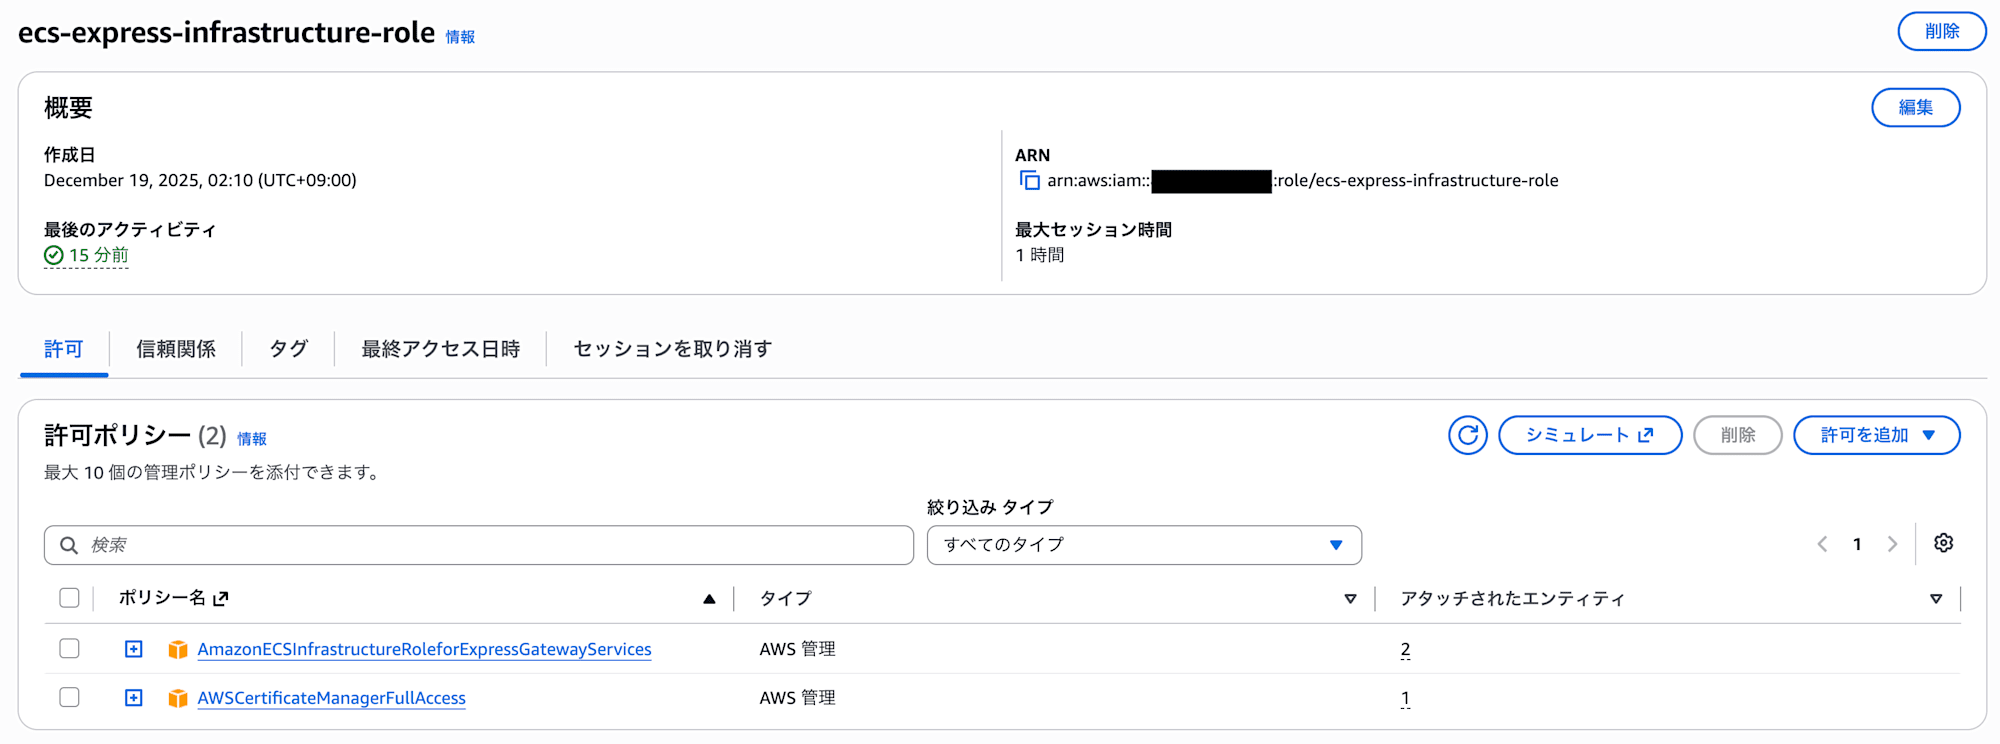This screenshot has height=744, width=2000.
Task: Click the シミュレート button
Action: point(1590,435)
